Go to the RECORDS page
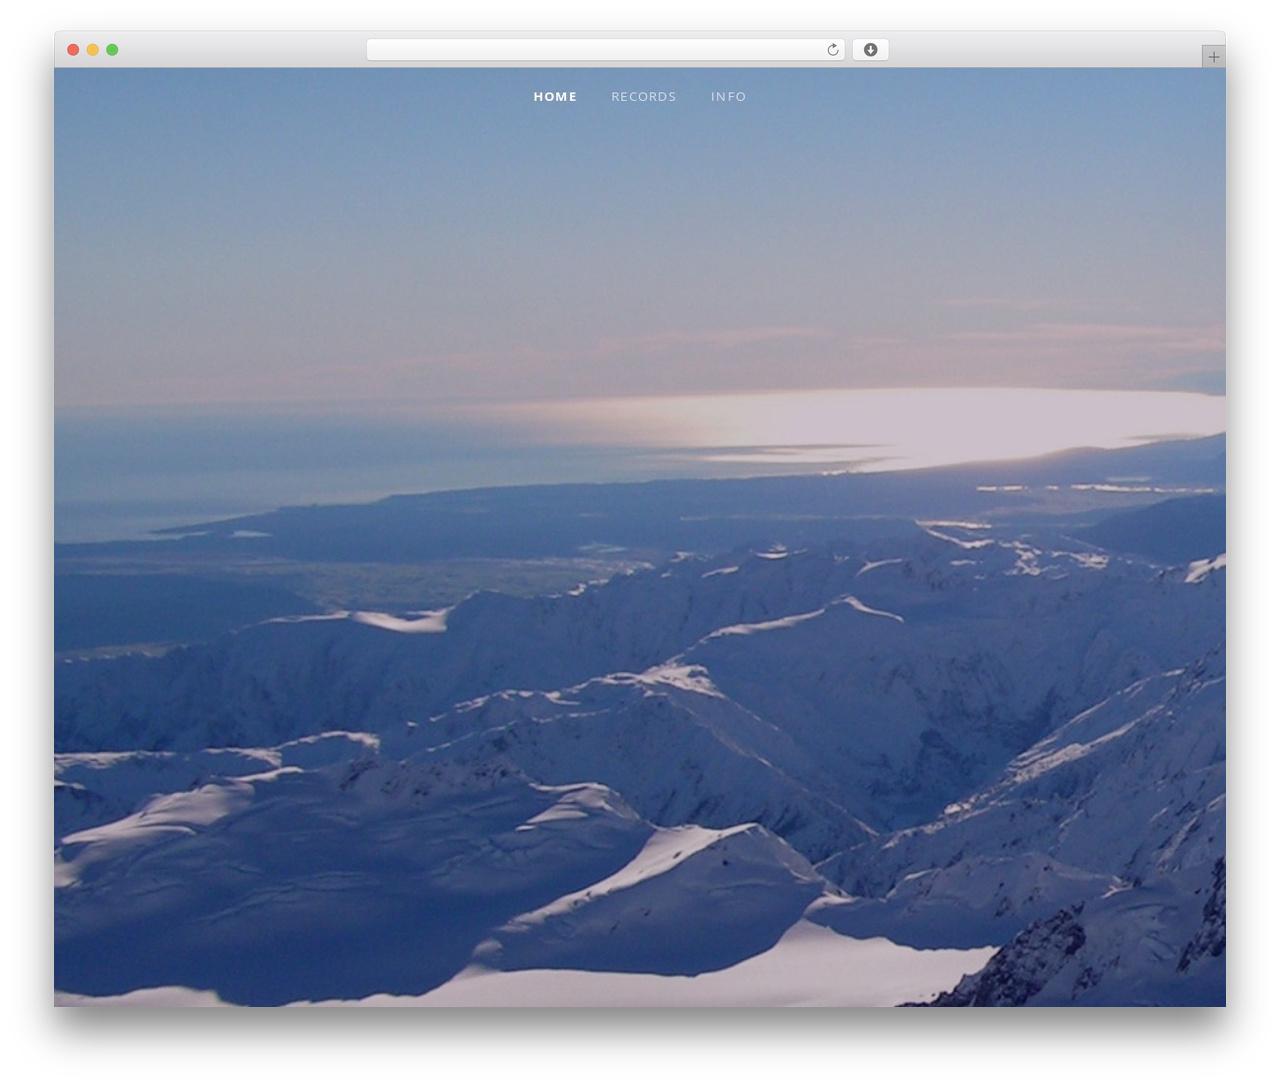The image size is (1280, 1084). coord(644,97)
